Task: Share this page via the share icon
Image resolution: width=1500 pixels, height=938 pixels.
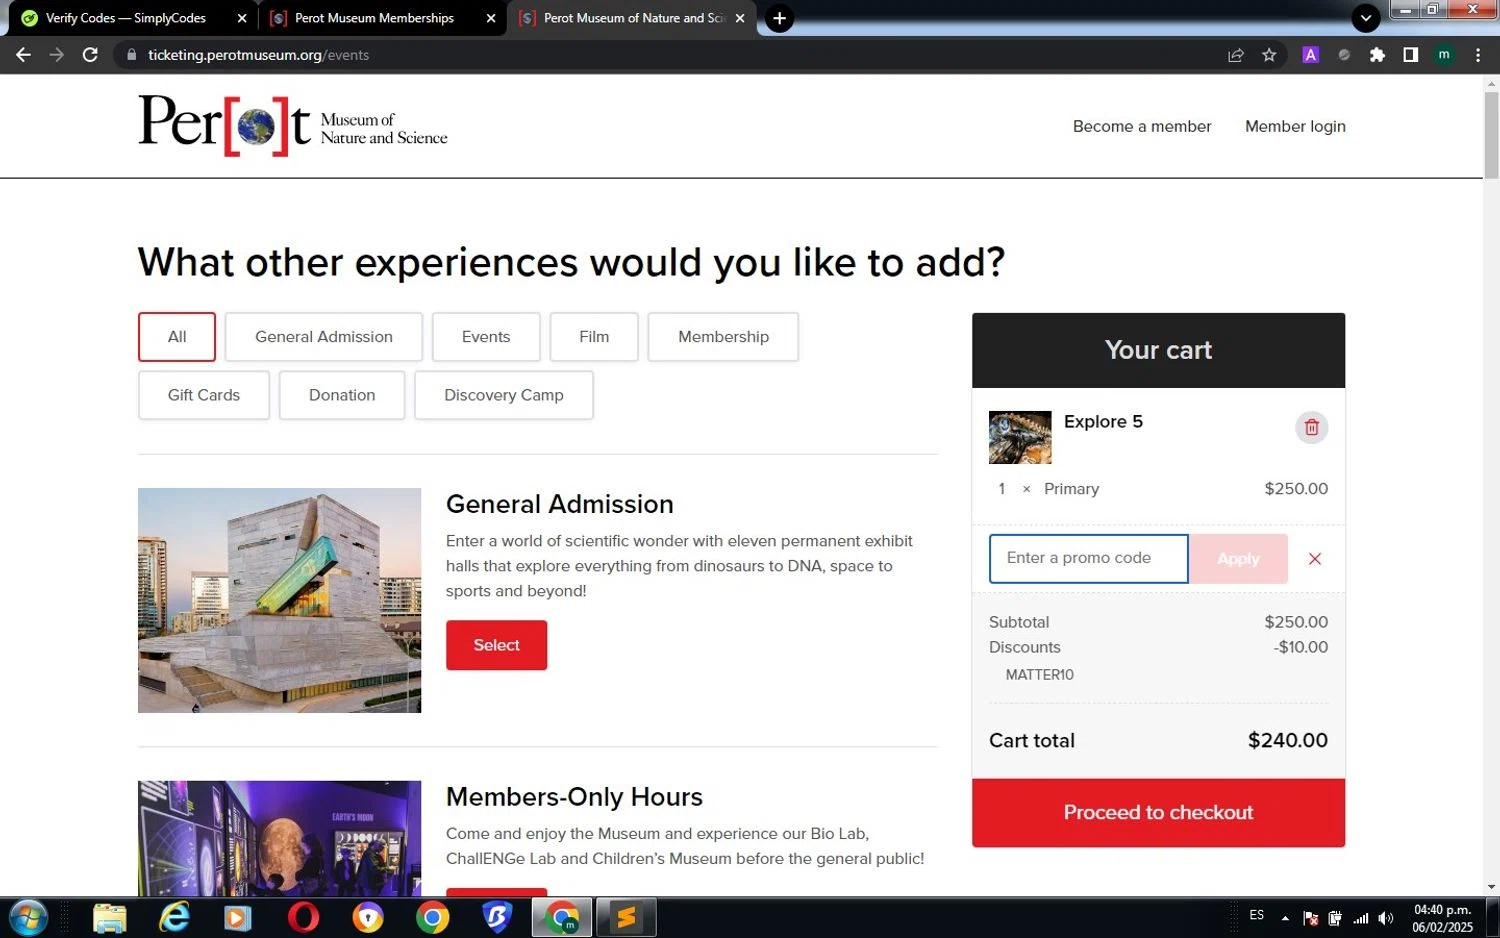Action: 1236,55
